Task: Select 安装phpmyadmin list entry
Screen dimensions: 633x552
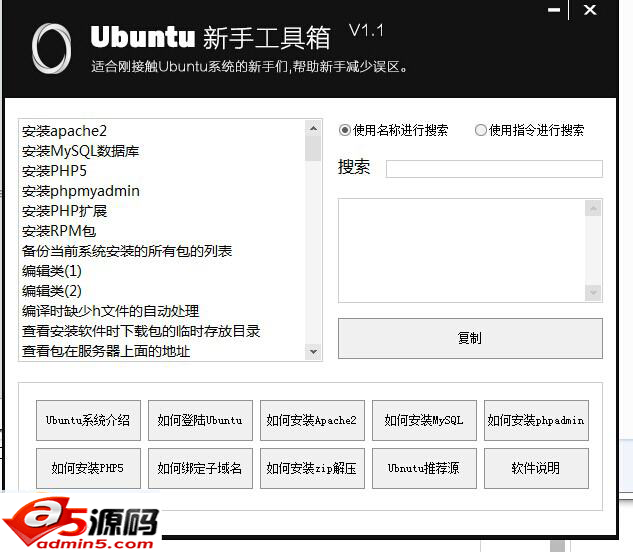Action: click(x=162, y=191)
